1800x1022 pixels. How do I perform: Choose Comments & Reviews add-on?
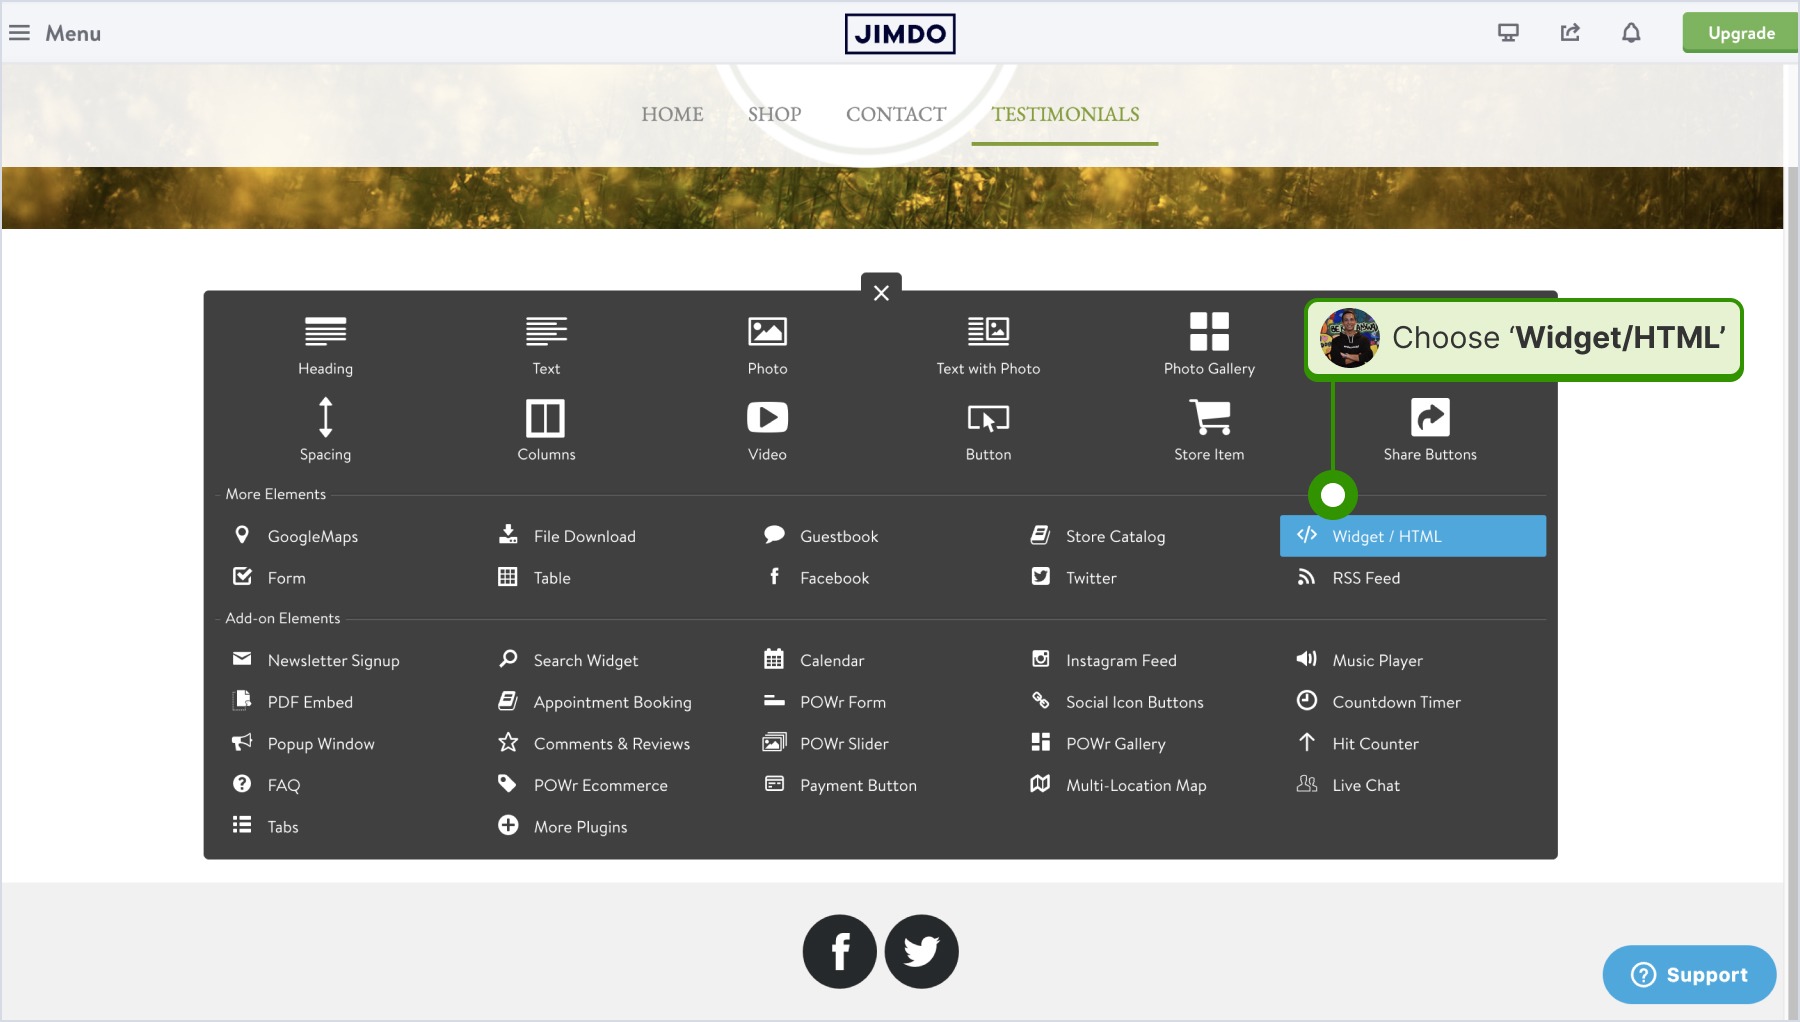(x=594, y=743)
